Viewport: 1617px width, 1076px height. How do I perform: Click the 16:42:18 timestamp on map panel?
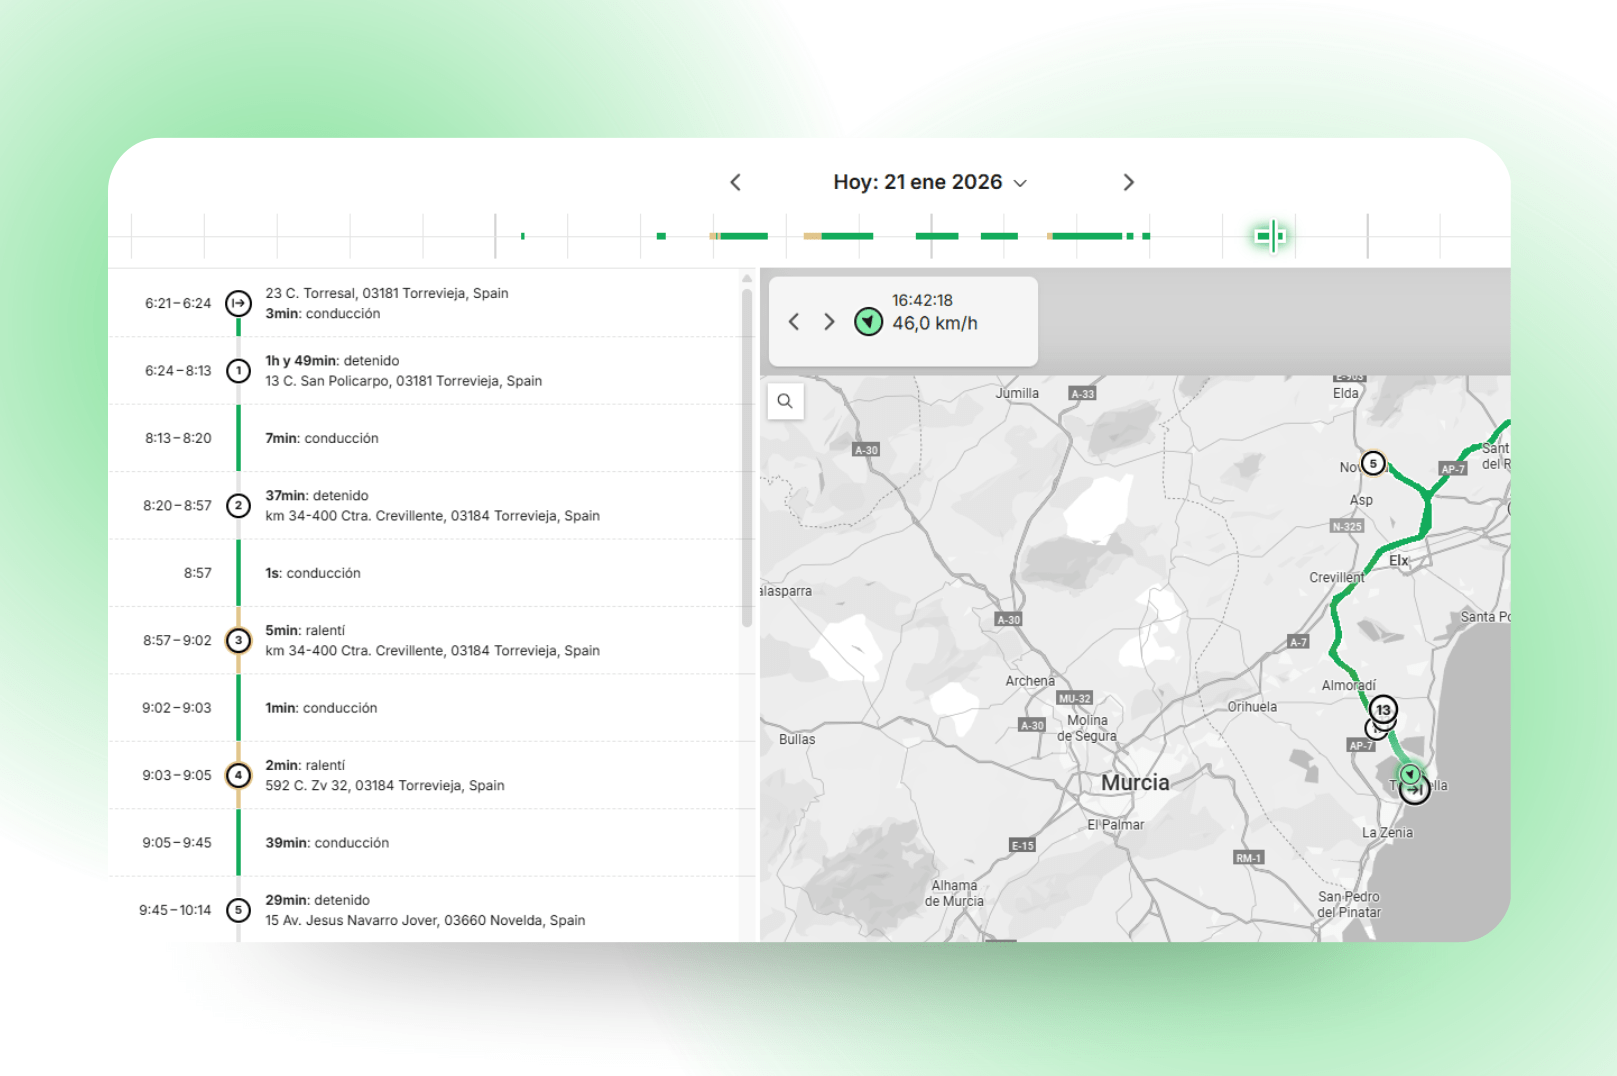(922, 300)
